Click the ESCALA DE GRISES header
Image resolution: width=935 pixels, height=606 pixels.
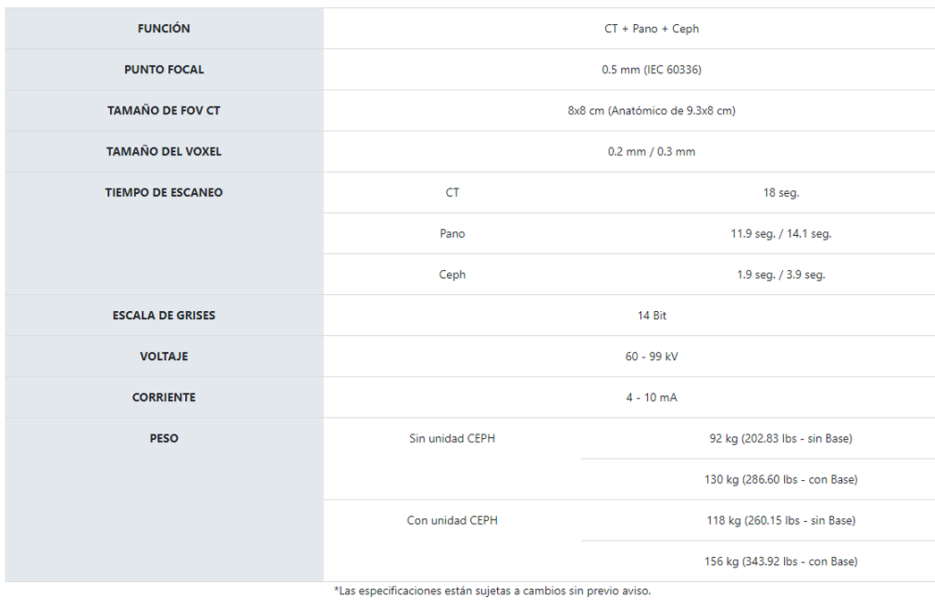pyautogui.click(x=163, y=316)
